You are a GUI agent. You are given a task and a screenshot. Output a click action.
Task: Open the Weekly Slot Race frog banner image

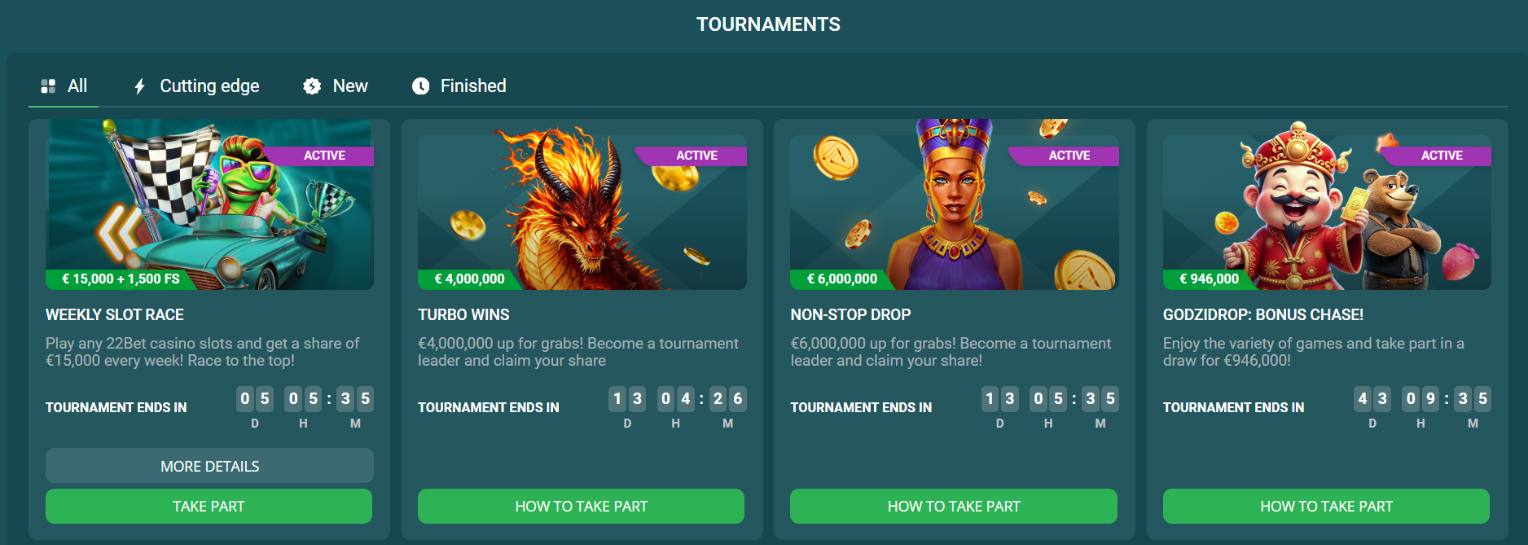pyautogui.click(x=209, y=205)
